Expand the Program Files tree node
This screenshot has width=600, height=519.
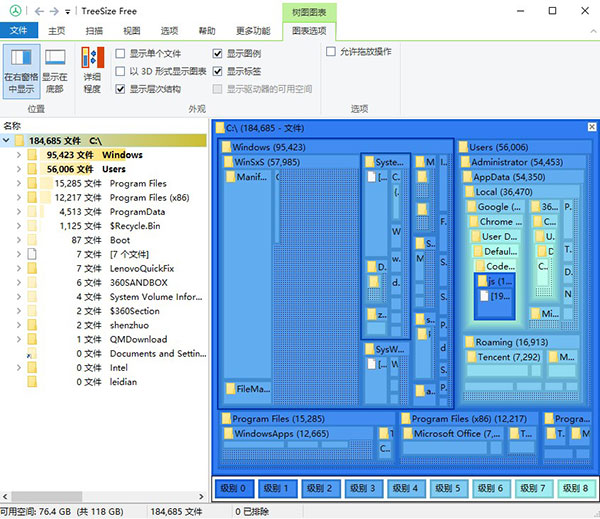(x=18, y=183)
